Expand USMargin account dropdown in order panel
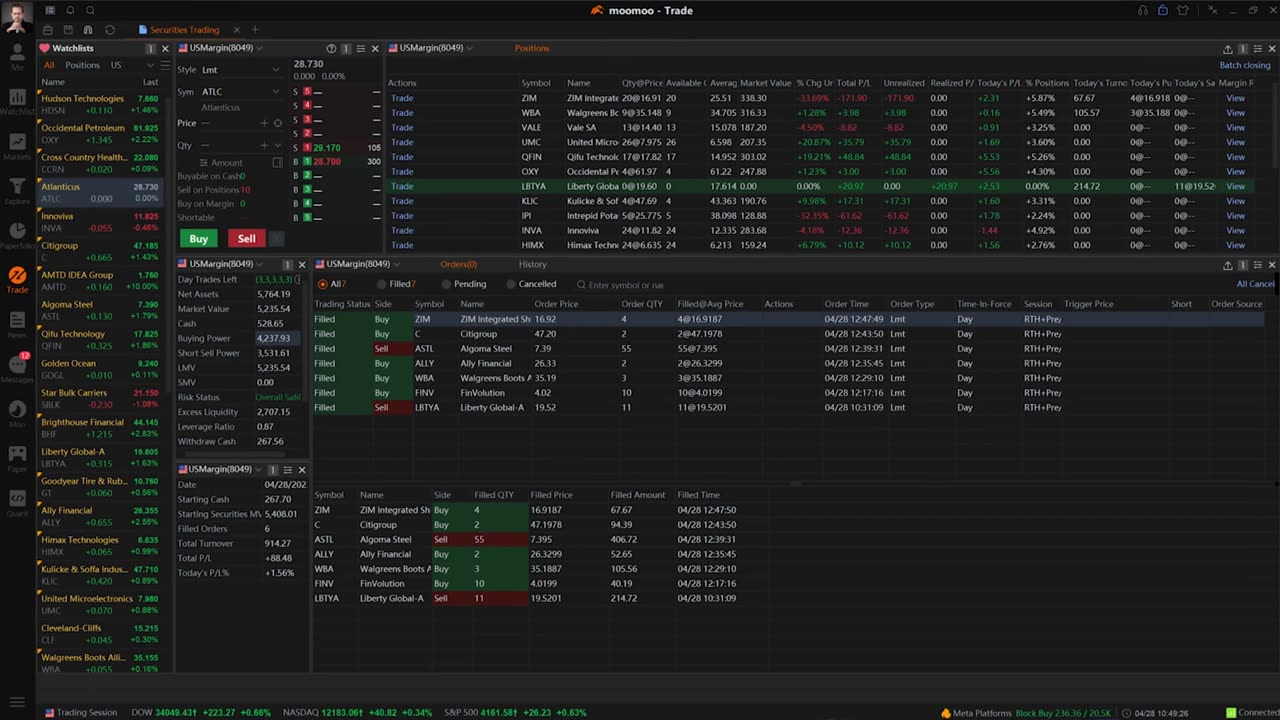Screen dimensions: 1280x720 (x=260, y=48)
